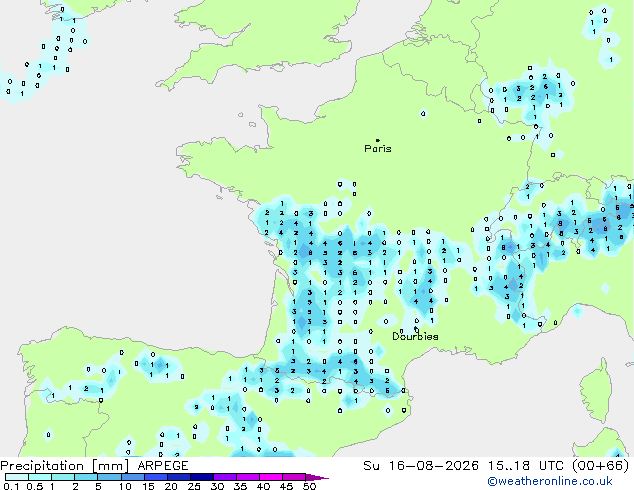Click the '15..18 UTC' time range text
The height and width of the screenshot is (490, 634).
pyautogui.click(x=525, y=466)
